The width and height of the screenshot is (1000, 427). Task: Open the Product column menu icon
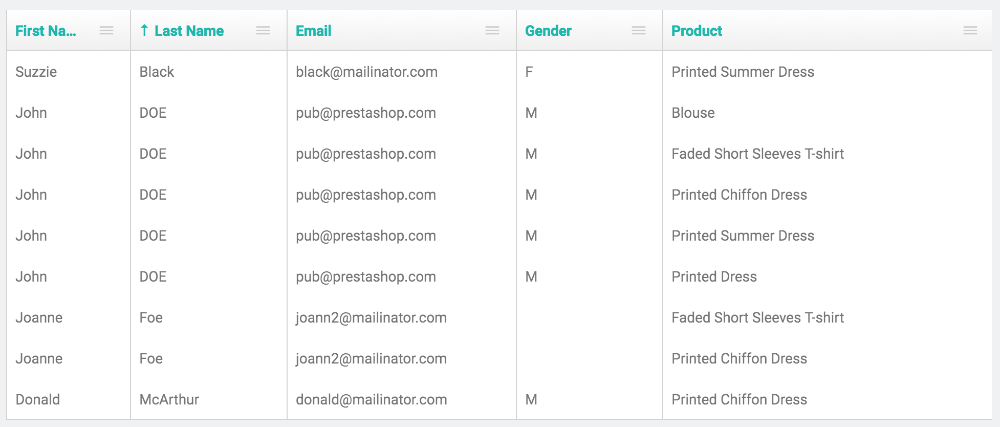(970, 31)
